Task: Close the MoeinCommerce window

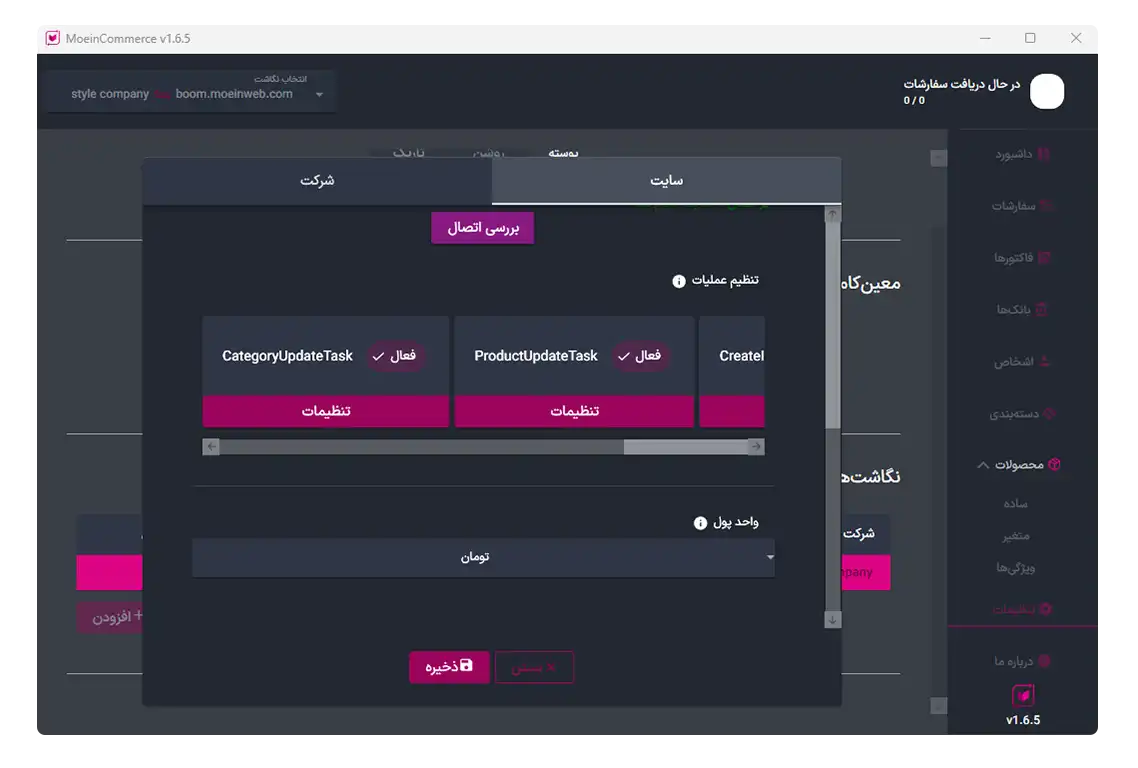Action: [1076, 38]
